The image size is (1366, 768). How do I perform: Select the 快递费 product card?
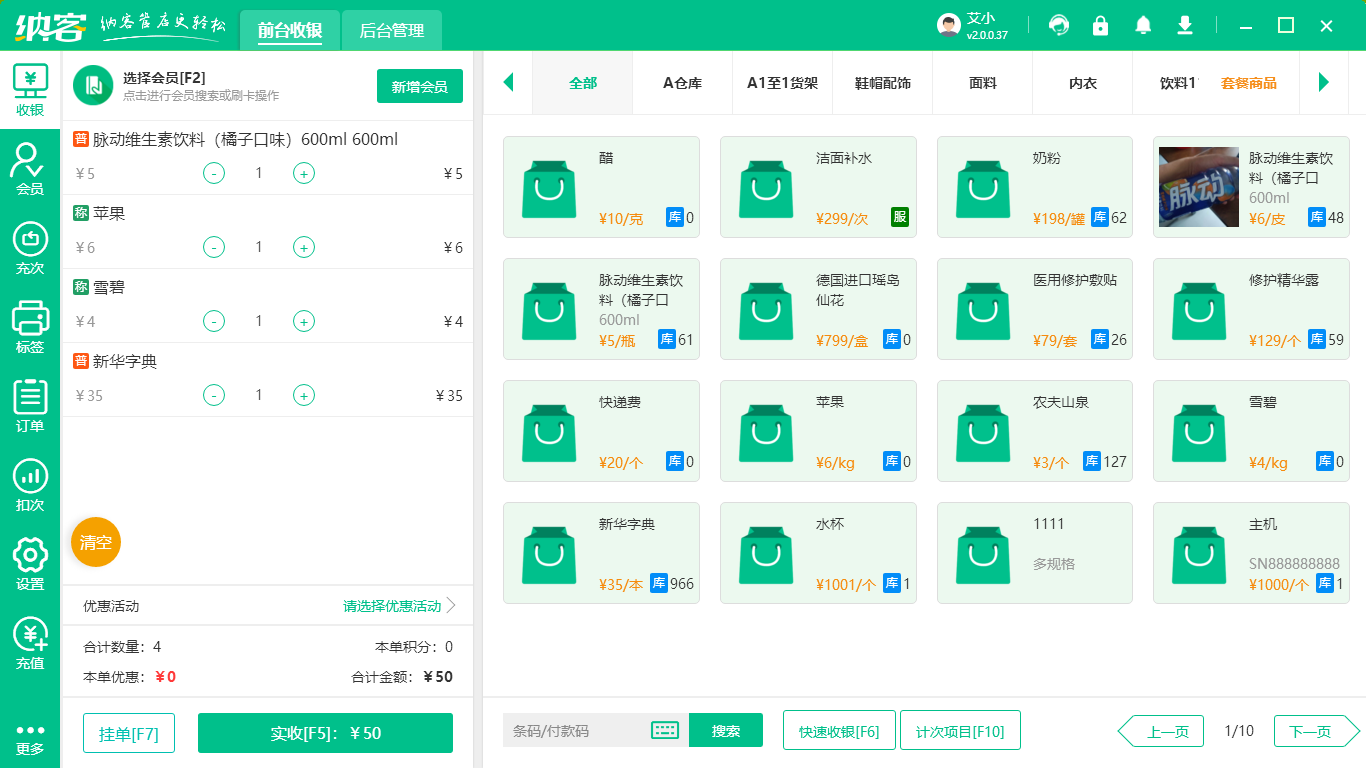(x=601, y=431)
